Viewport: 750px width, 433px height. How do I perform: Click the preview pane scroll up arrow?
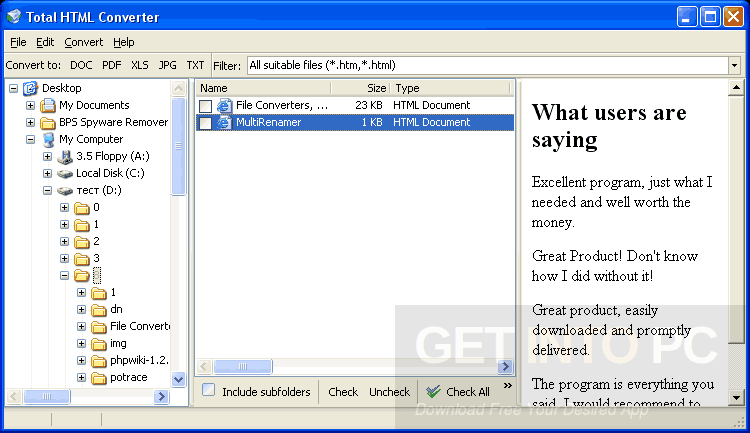point(736,88)
